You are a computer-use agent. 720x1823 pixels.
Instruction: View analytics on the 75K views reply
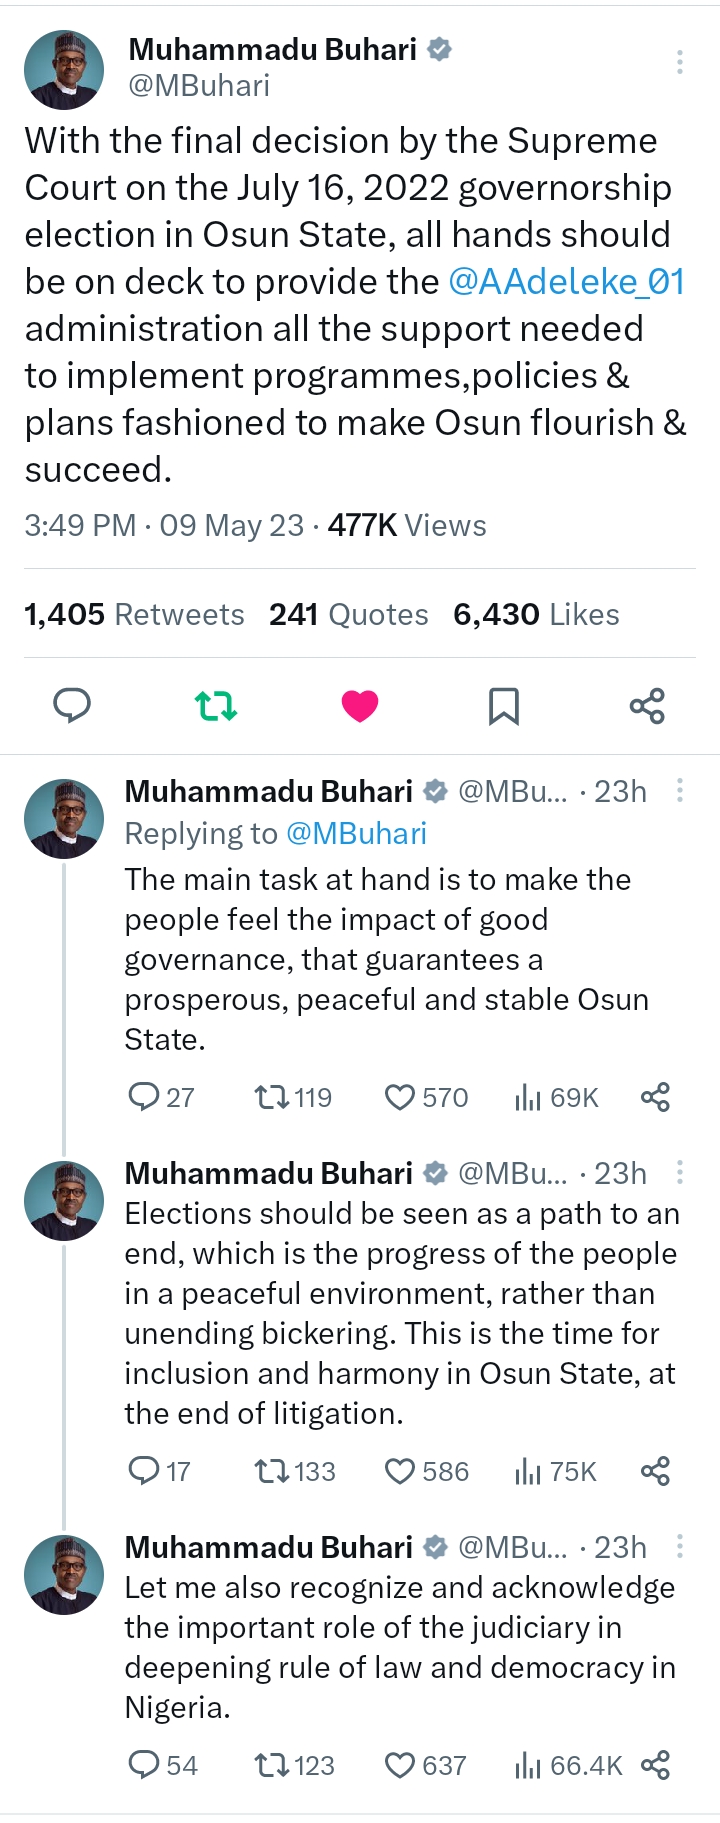(x=528, y=1472)
